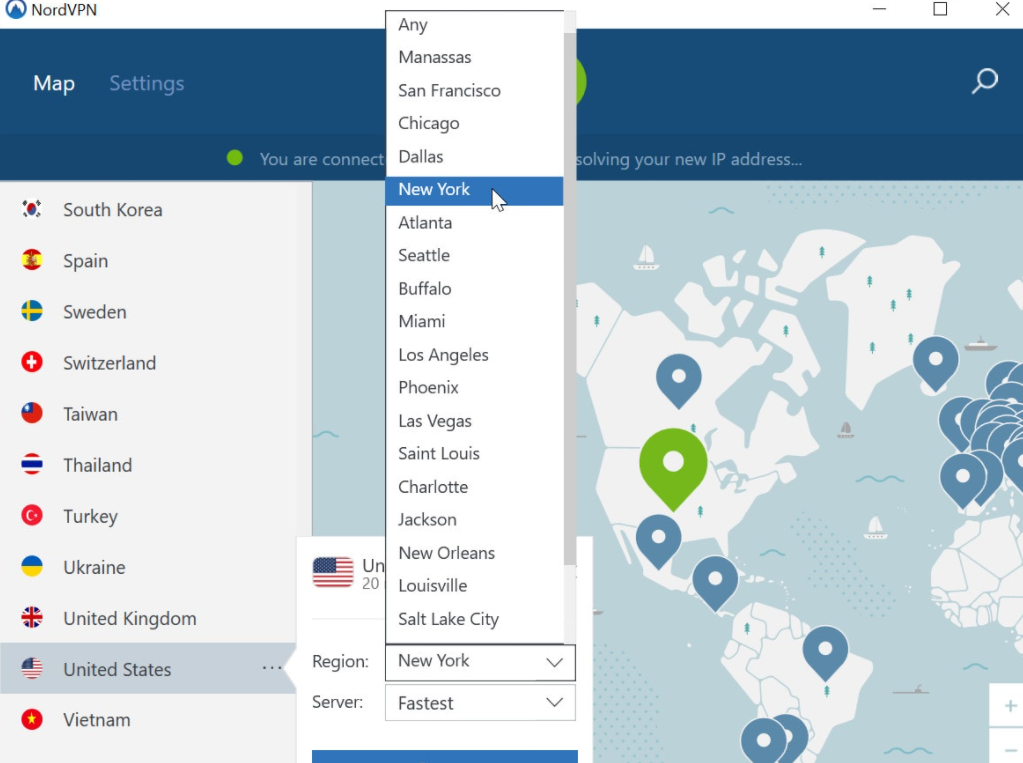Select Vietnam in country list

(x=147, y=720)
